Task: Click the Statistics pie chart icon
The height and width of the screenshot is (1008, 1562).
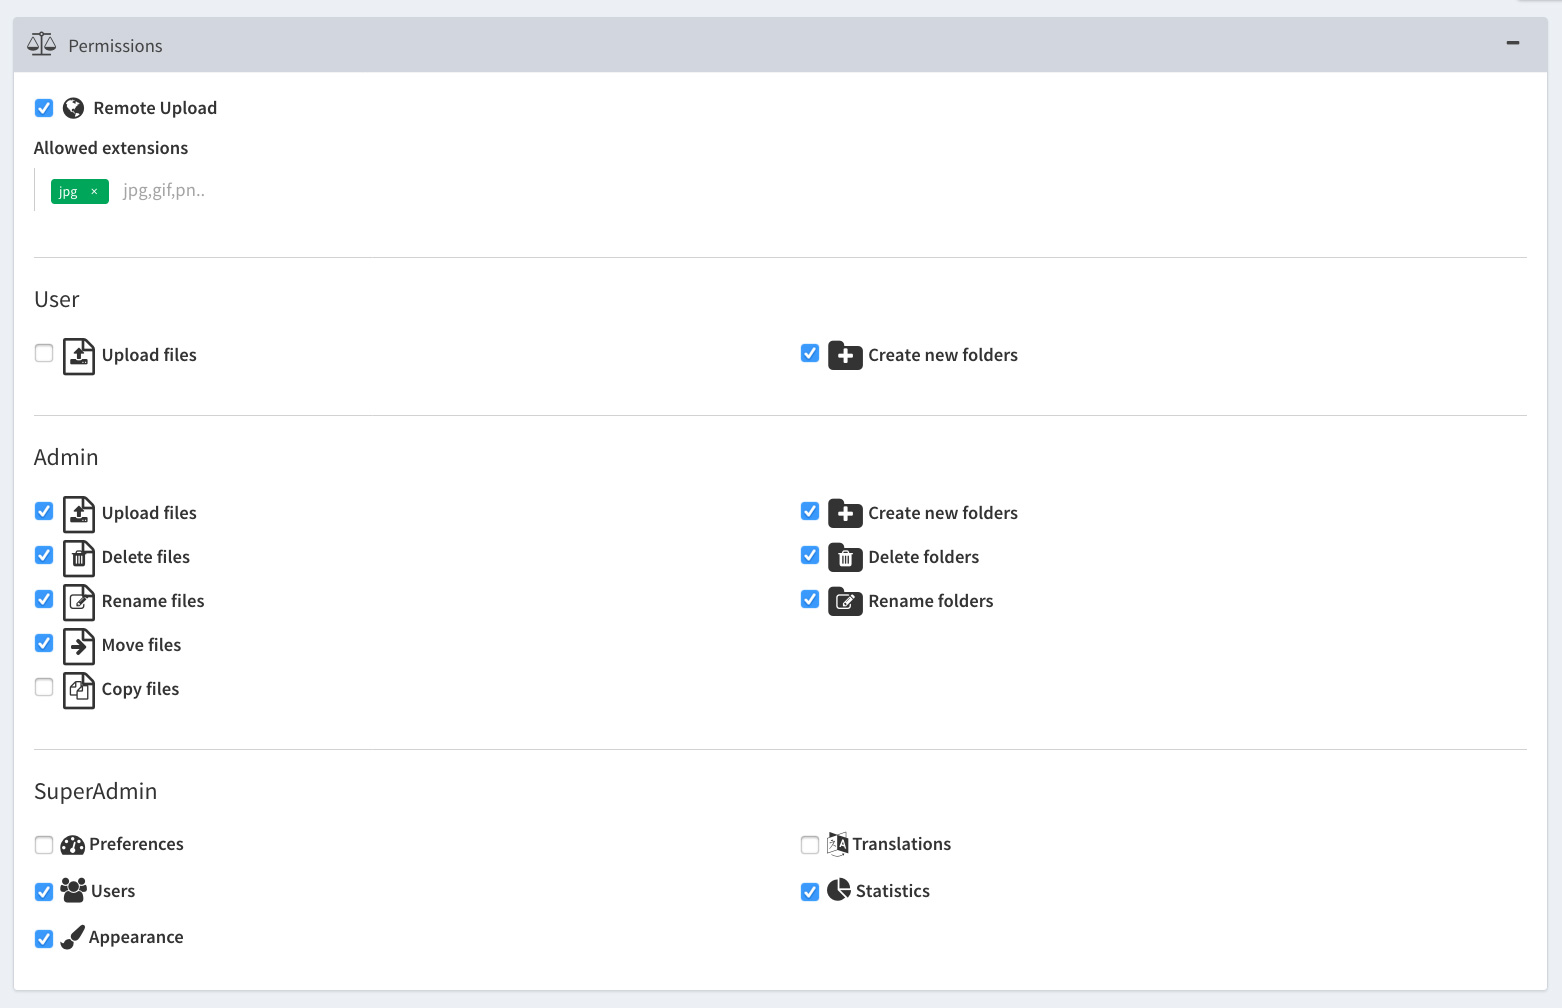Action: [839, 890]
